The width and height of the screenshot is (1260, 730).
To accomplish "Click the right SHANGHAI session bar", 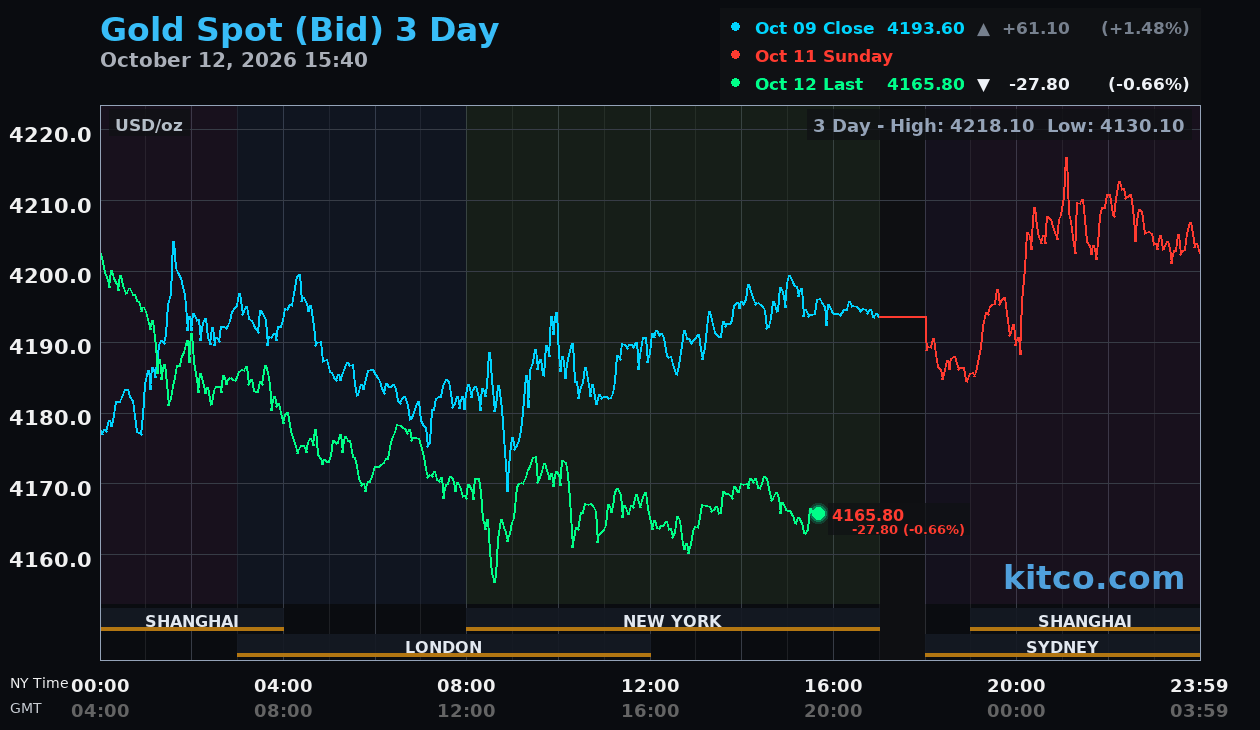I will (1085, 621).
